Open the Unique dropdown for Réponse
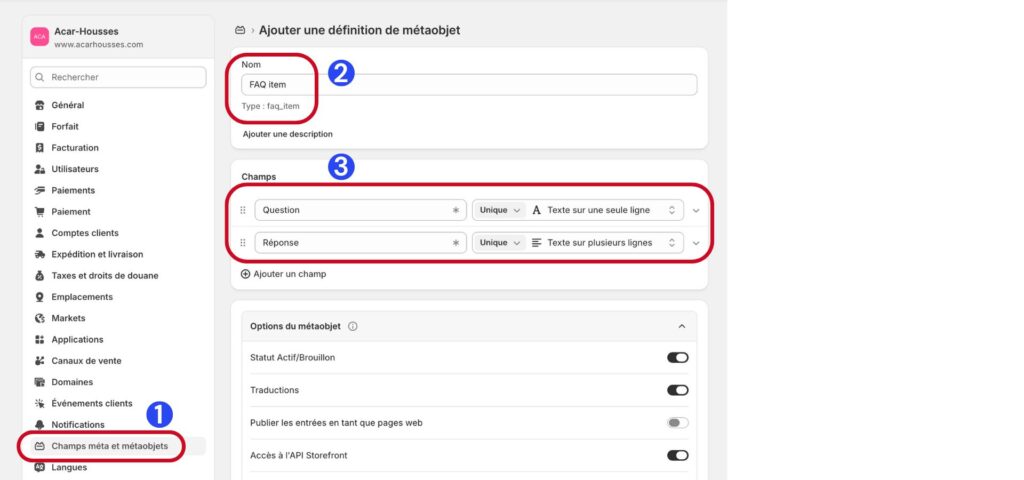1024x480 pixels. (500, 243)
